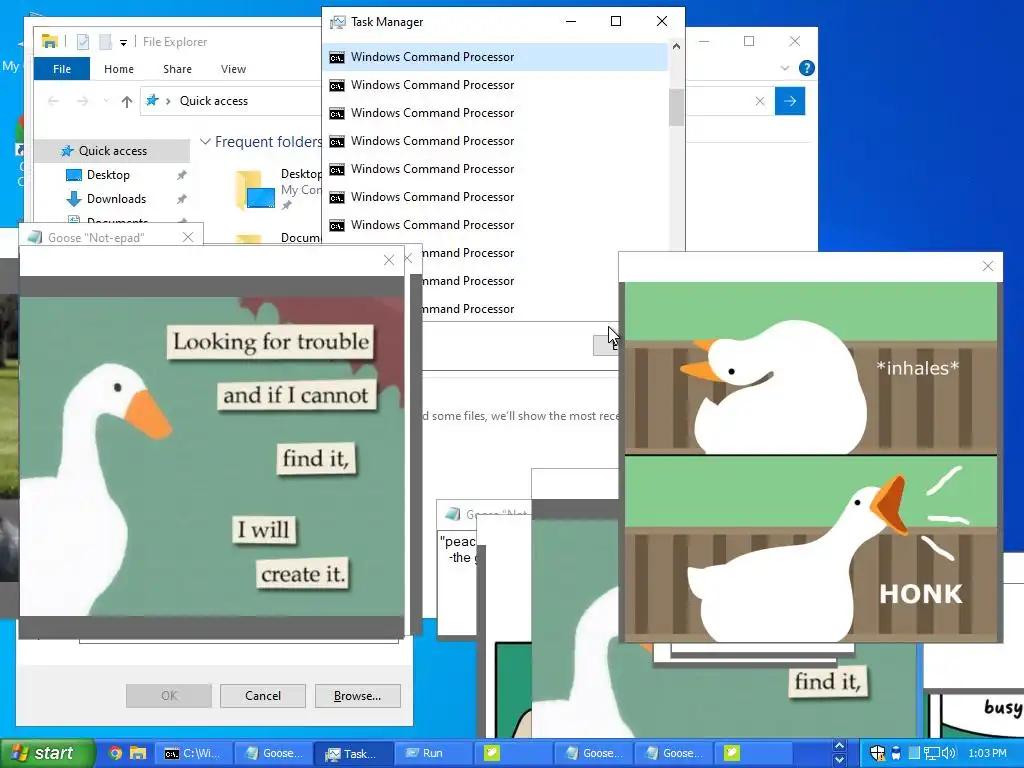Open the Desktop folder thumbnail in Frequent folders
The width and height of the screenshot is (1024, 768).
[255, 189]
